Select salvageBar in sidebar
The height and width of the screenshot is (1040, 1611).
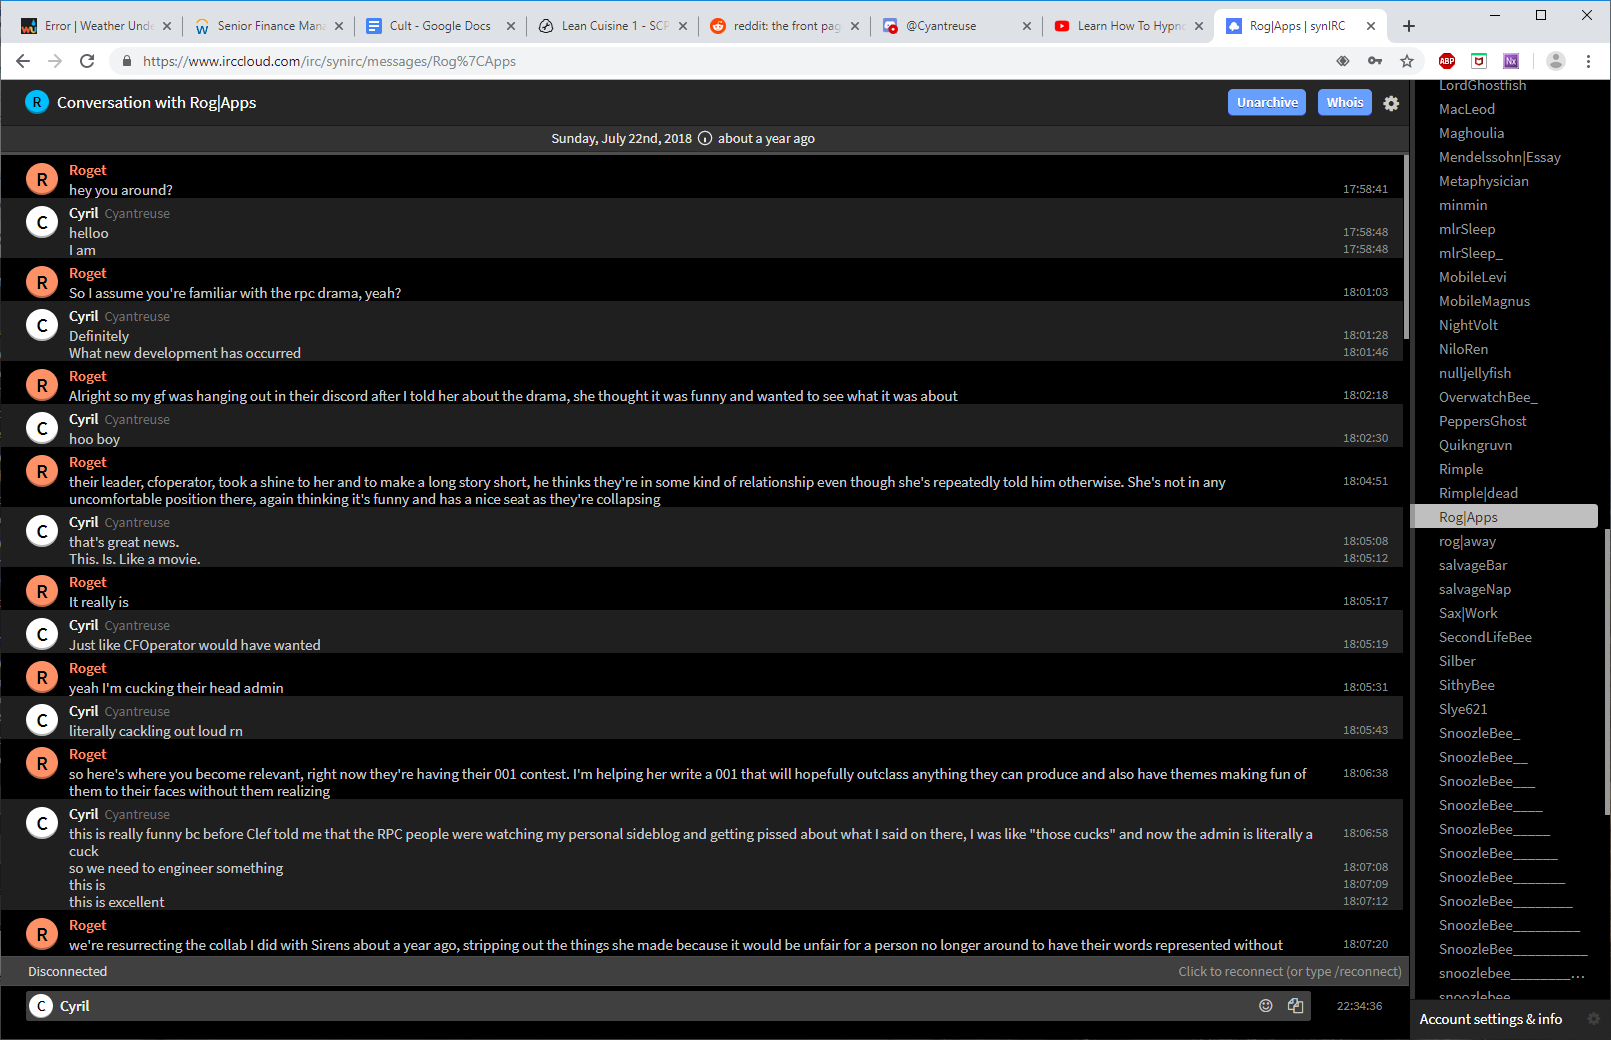pos(1472,565)
